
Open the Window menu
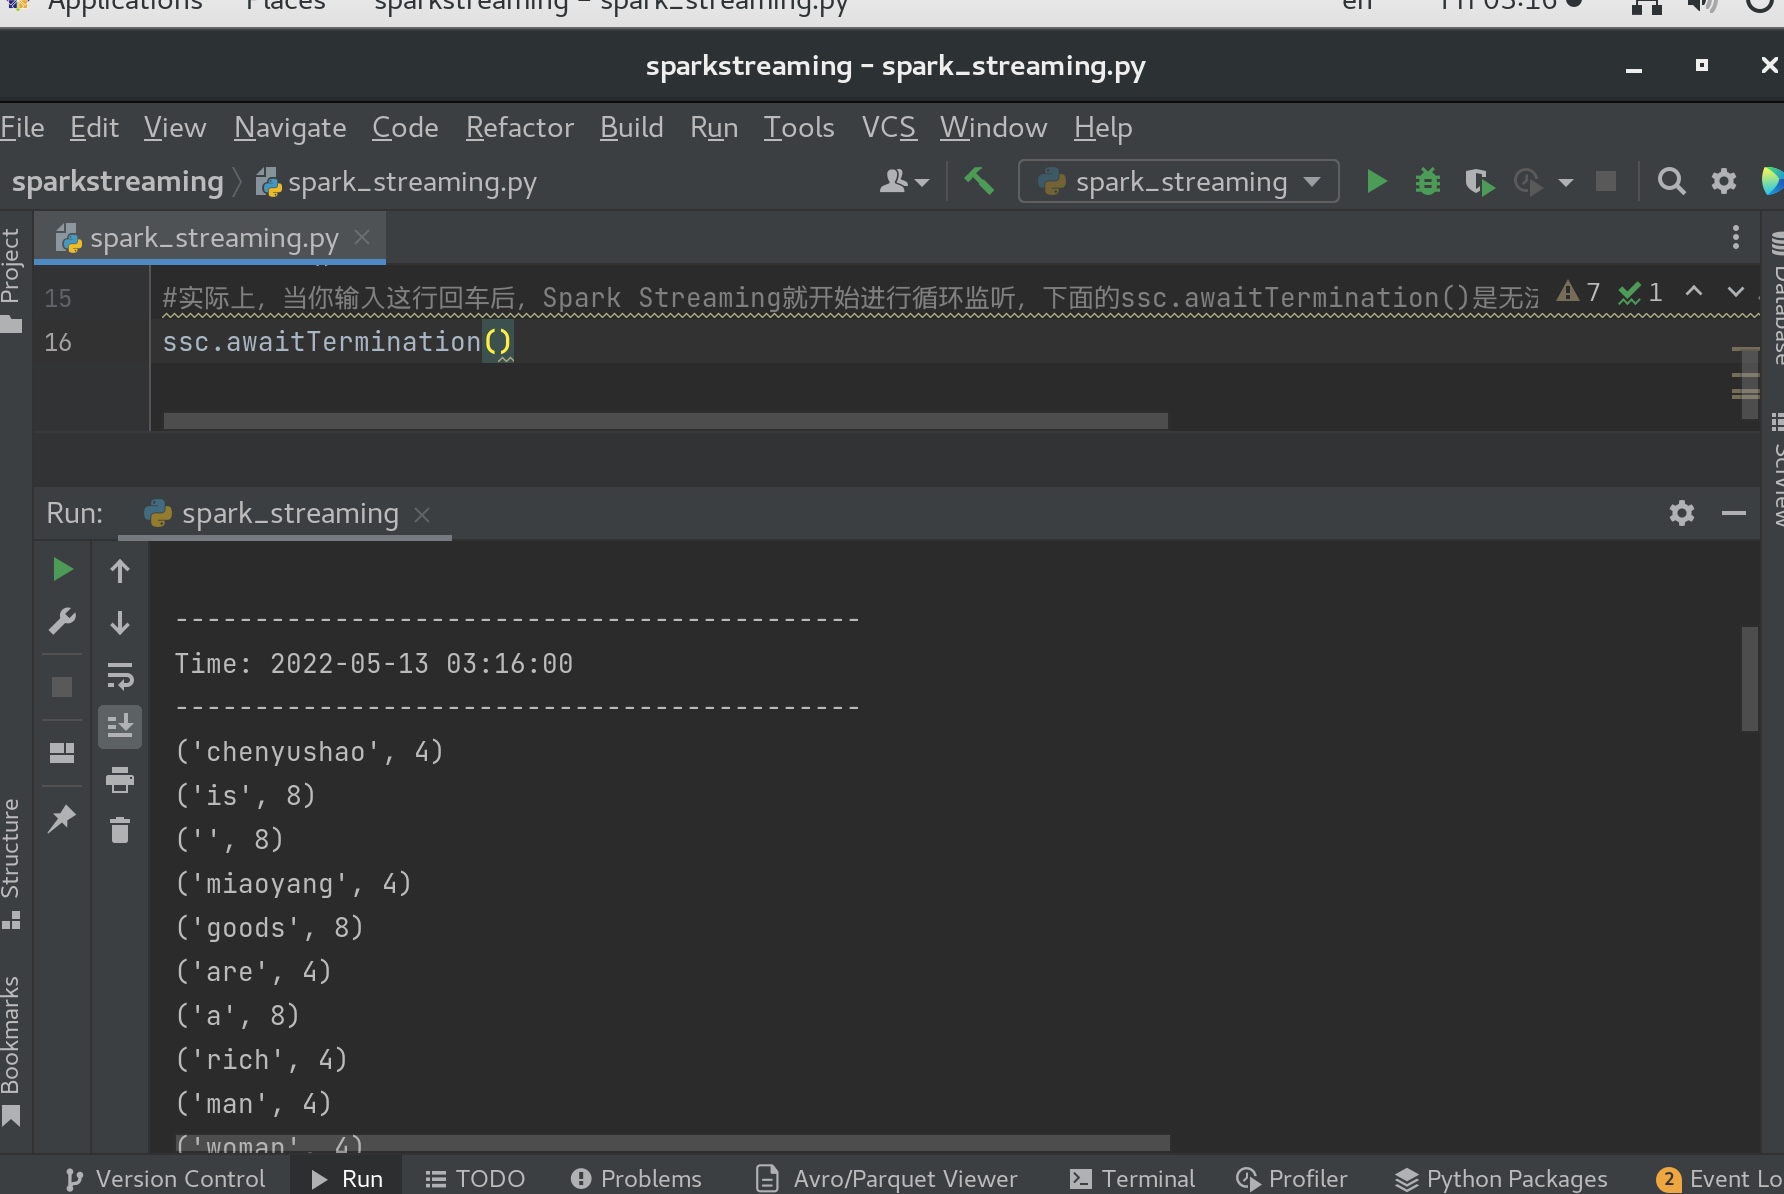click(x=993, y=127)
